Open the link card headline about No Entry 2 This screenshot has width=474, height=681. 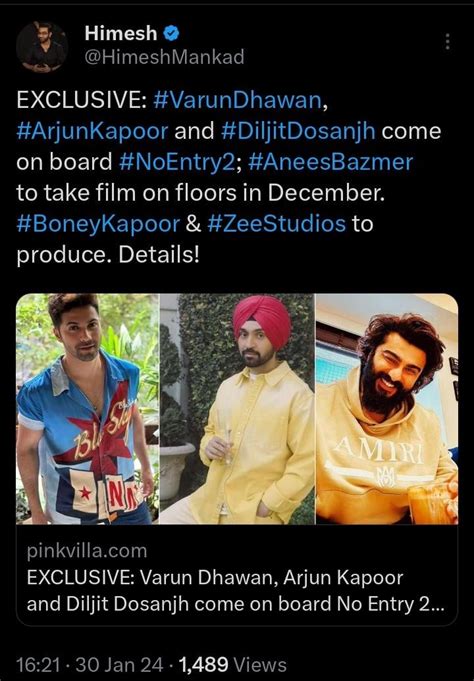pos(236,591)
